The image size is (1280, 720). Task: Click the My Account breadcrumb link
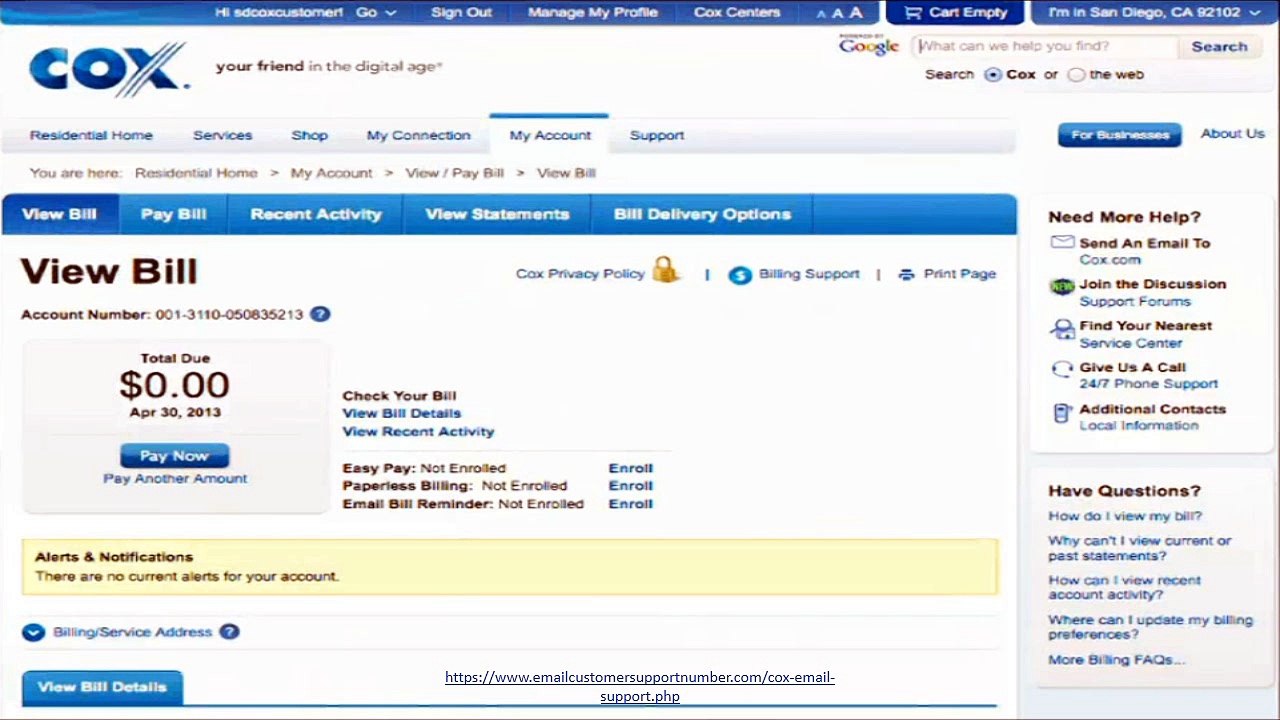332,173
